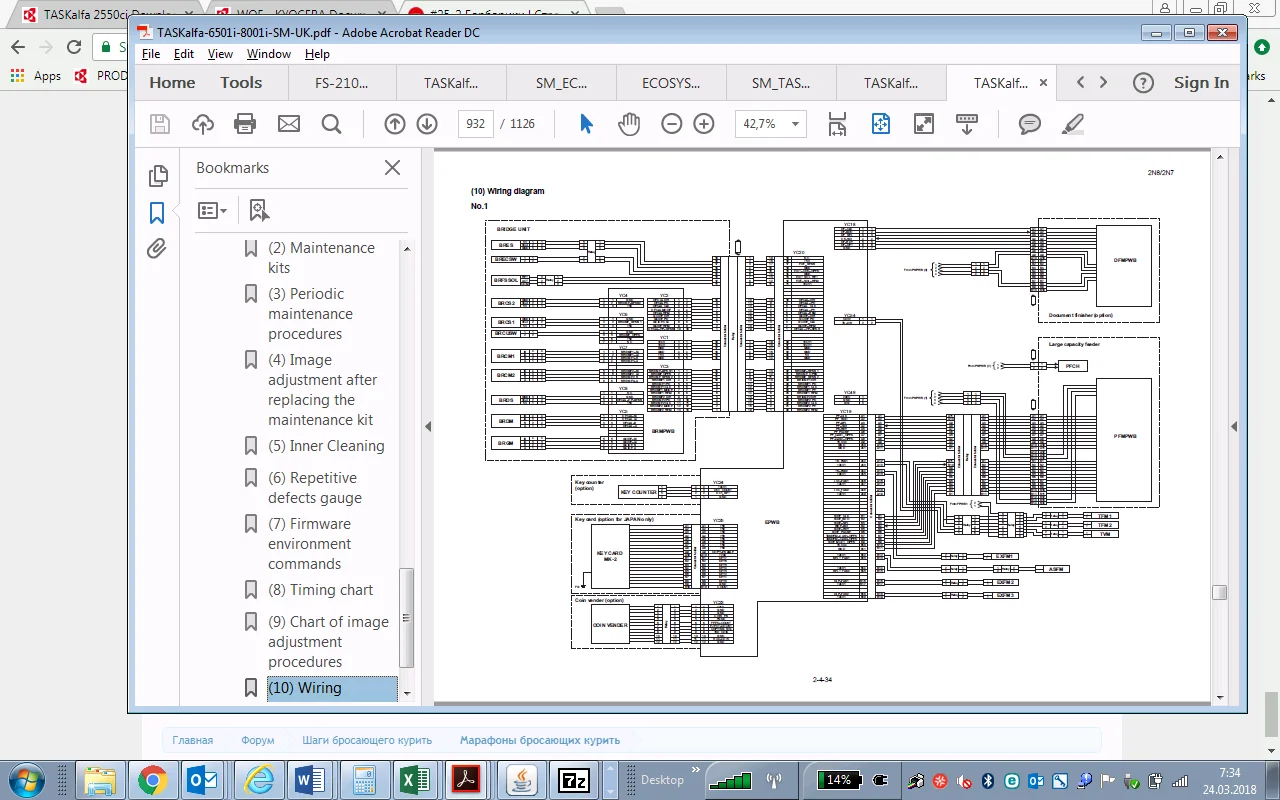This screenshot has width=1280, height=800.
Task: Open the Find text magnifier tool
Action: pyautogui.click(x=332, y=124)
